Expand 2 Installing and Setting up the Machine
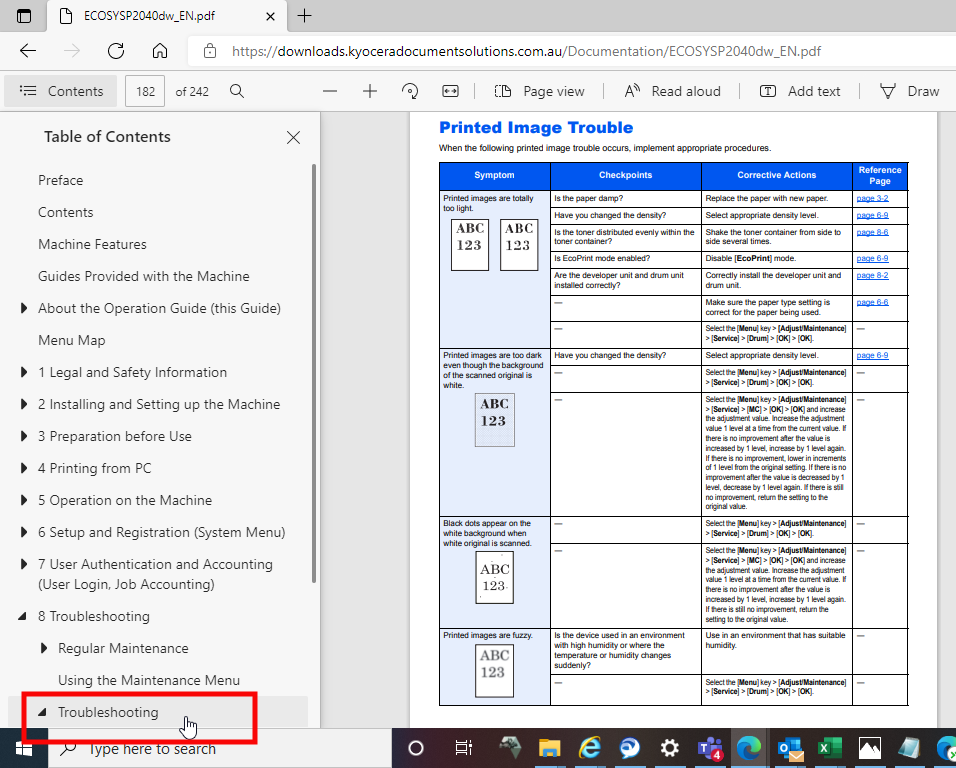 coord(24,403)
